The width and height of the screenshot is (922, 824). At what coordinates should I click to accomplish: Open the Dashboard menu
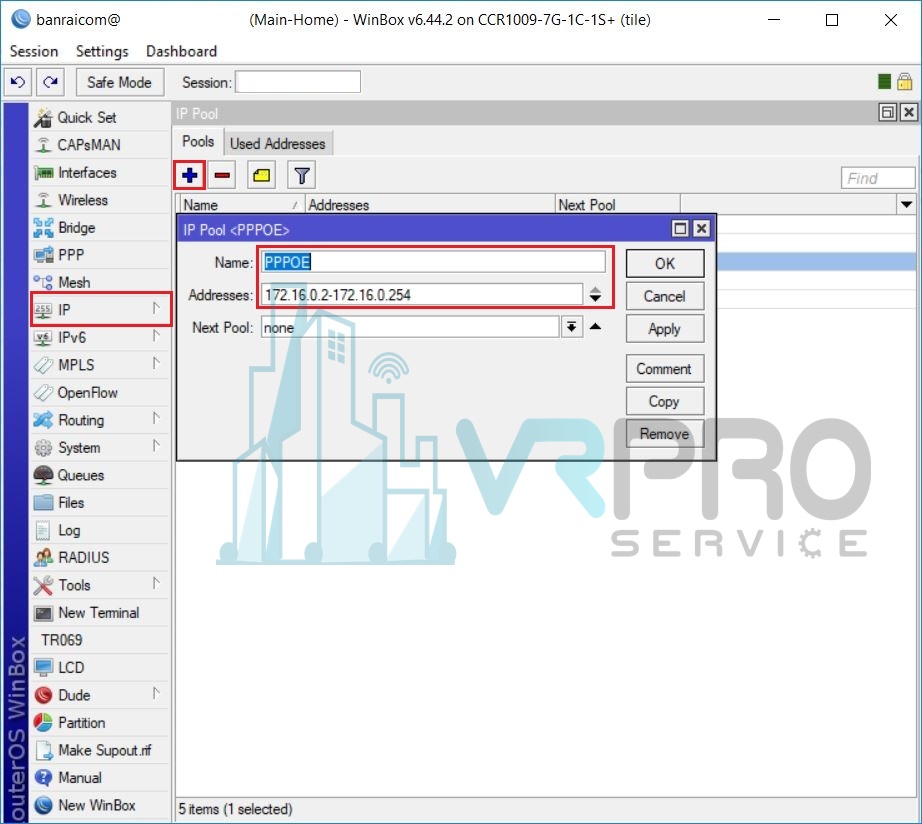181,52
